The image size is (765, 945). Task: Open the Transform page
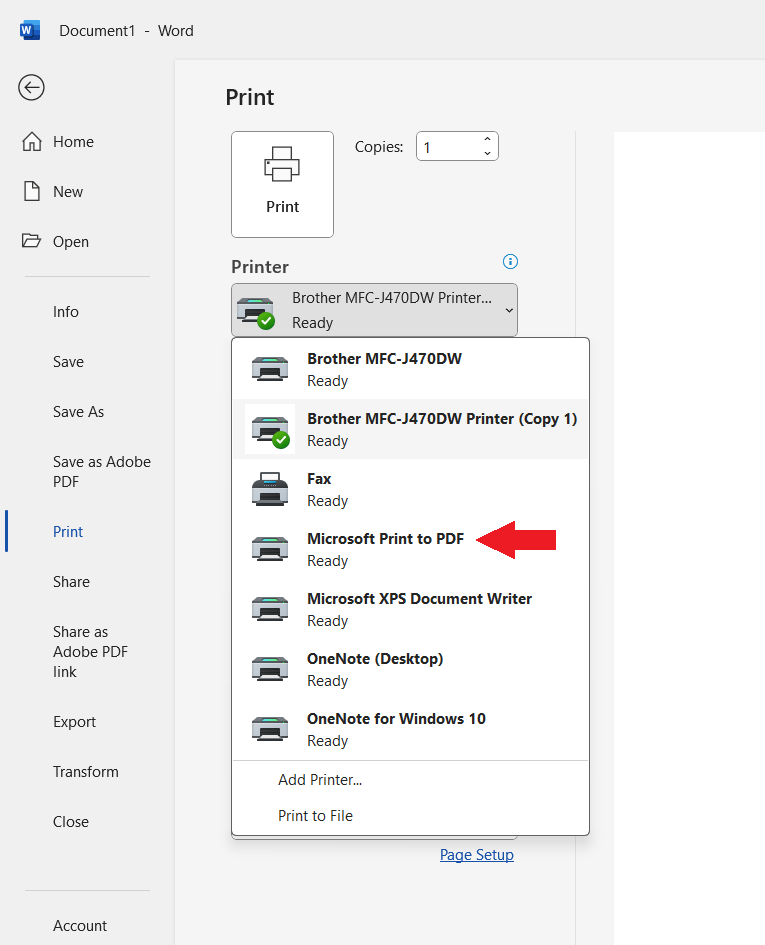point(86,771)
